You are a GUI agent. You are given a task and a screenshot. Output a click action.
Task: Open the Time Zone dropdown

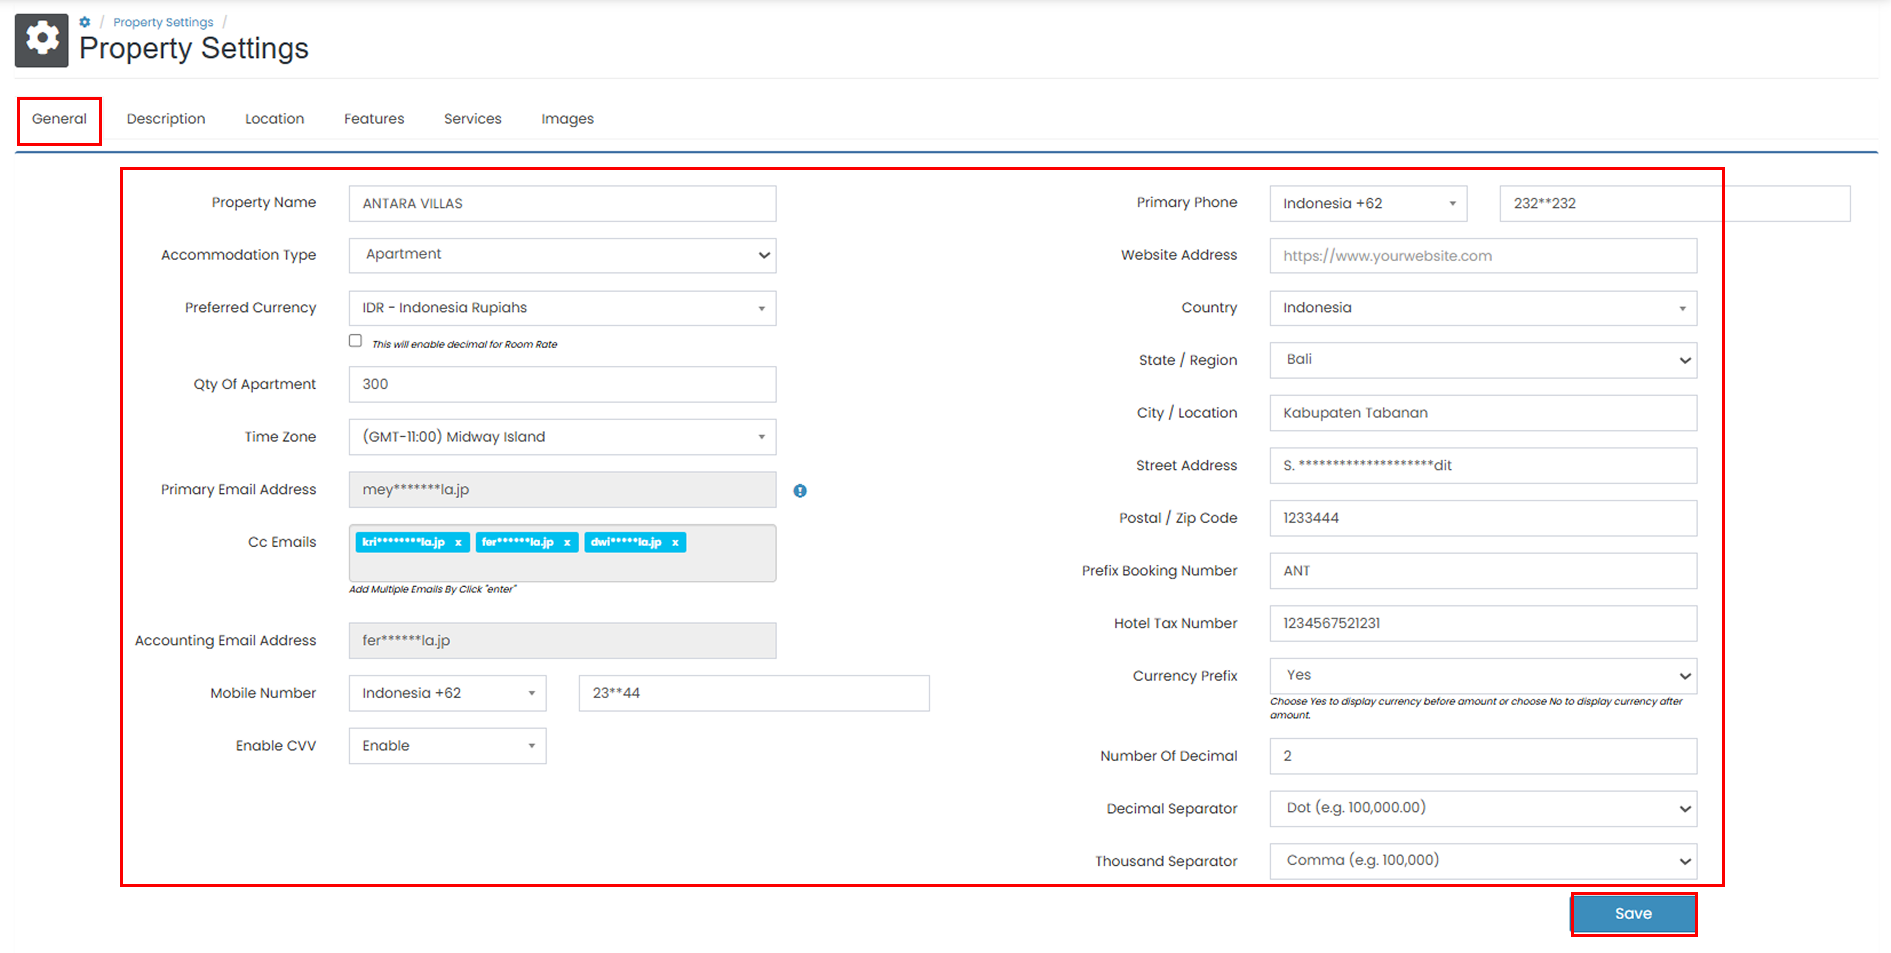tap(562, 437)
